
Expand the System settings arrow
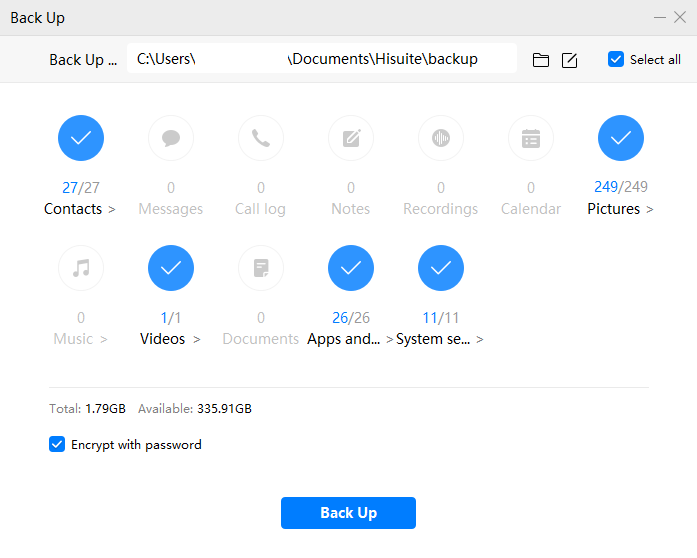tap(480, 339)
